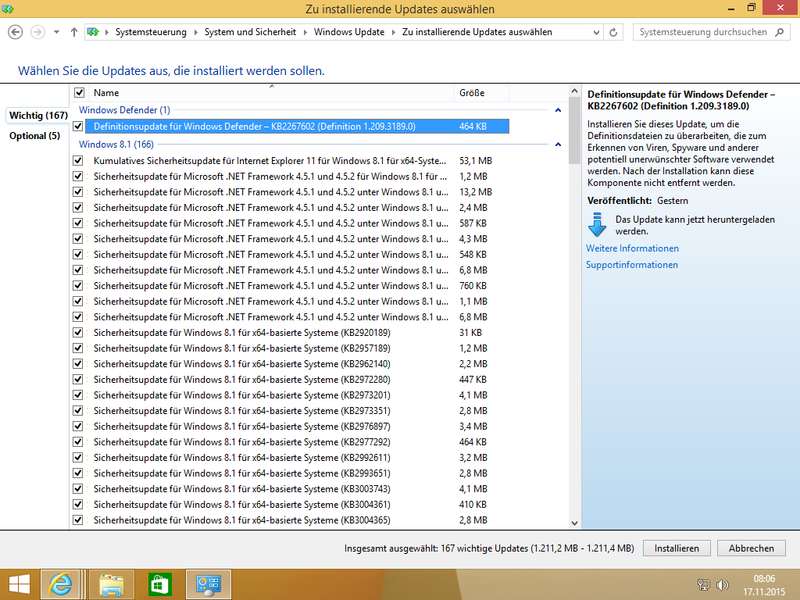This screenshot has width=800, height=600.
Task: Uncheck the Windows Defender definition update
Action: point(78,126)
